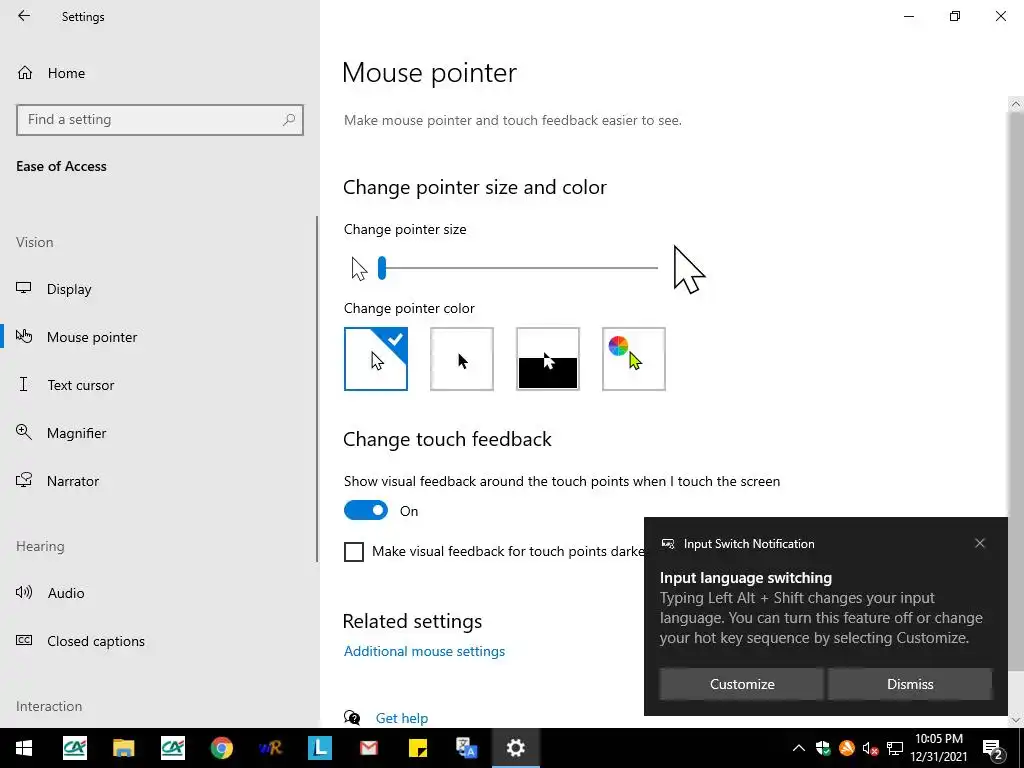Open File Explorer from the taskbar
This screenshot has width=1024, height=768.
[x=123, y=748]
